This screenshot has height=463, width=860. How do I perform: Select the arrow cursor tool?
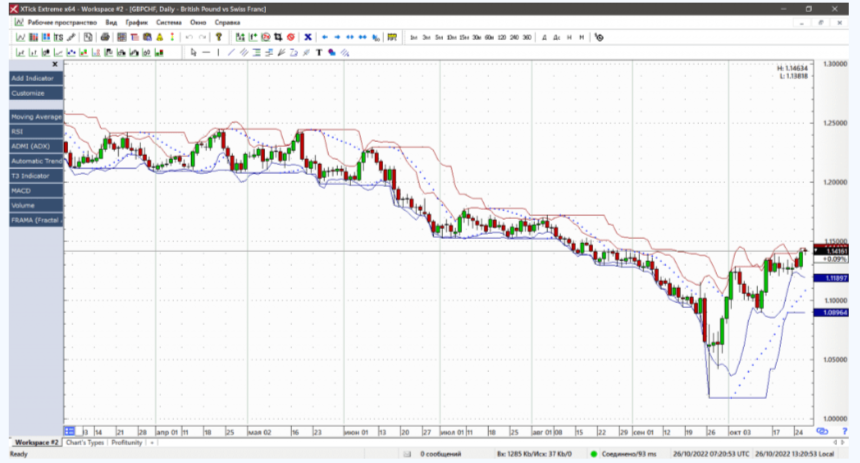[192, 52]
